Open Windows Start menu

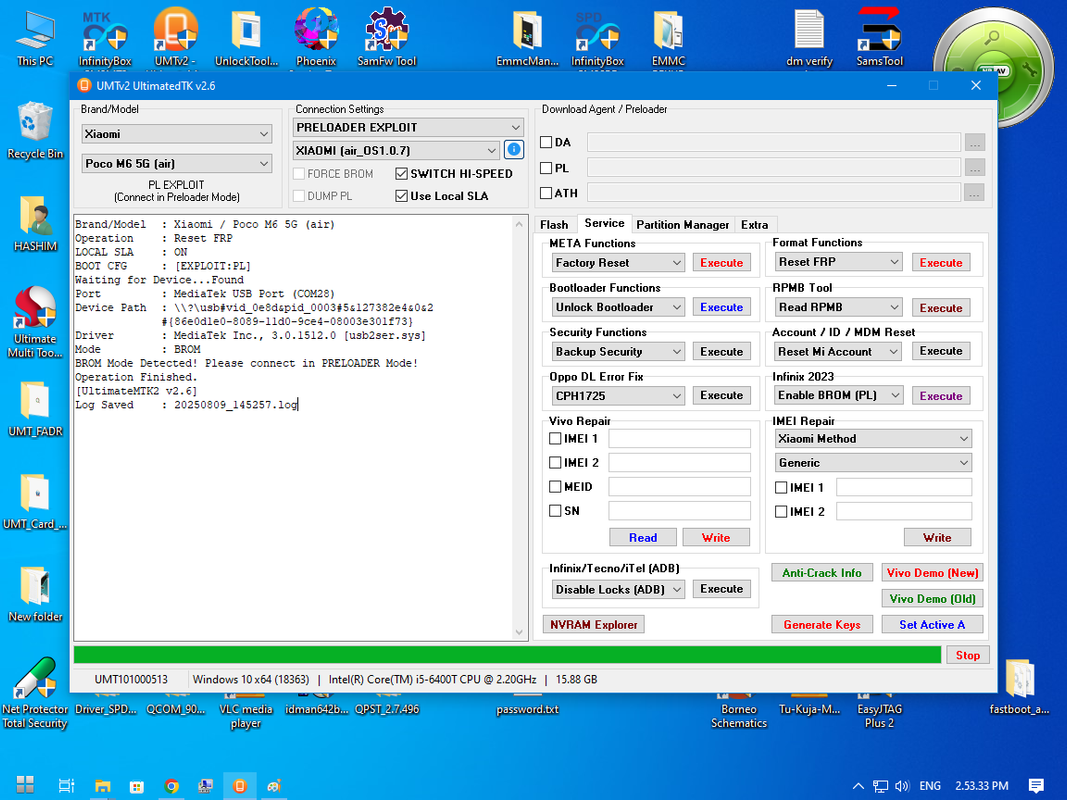click(25, 785)
